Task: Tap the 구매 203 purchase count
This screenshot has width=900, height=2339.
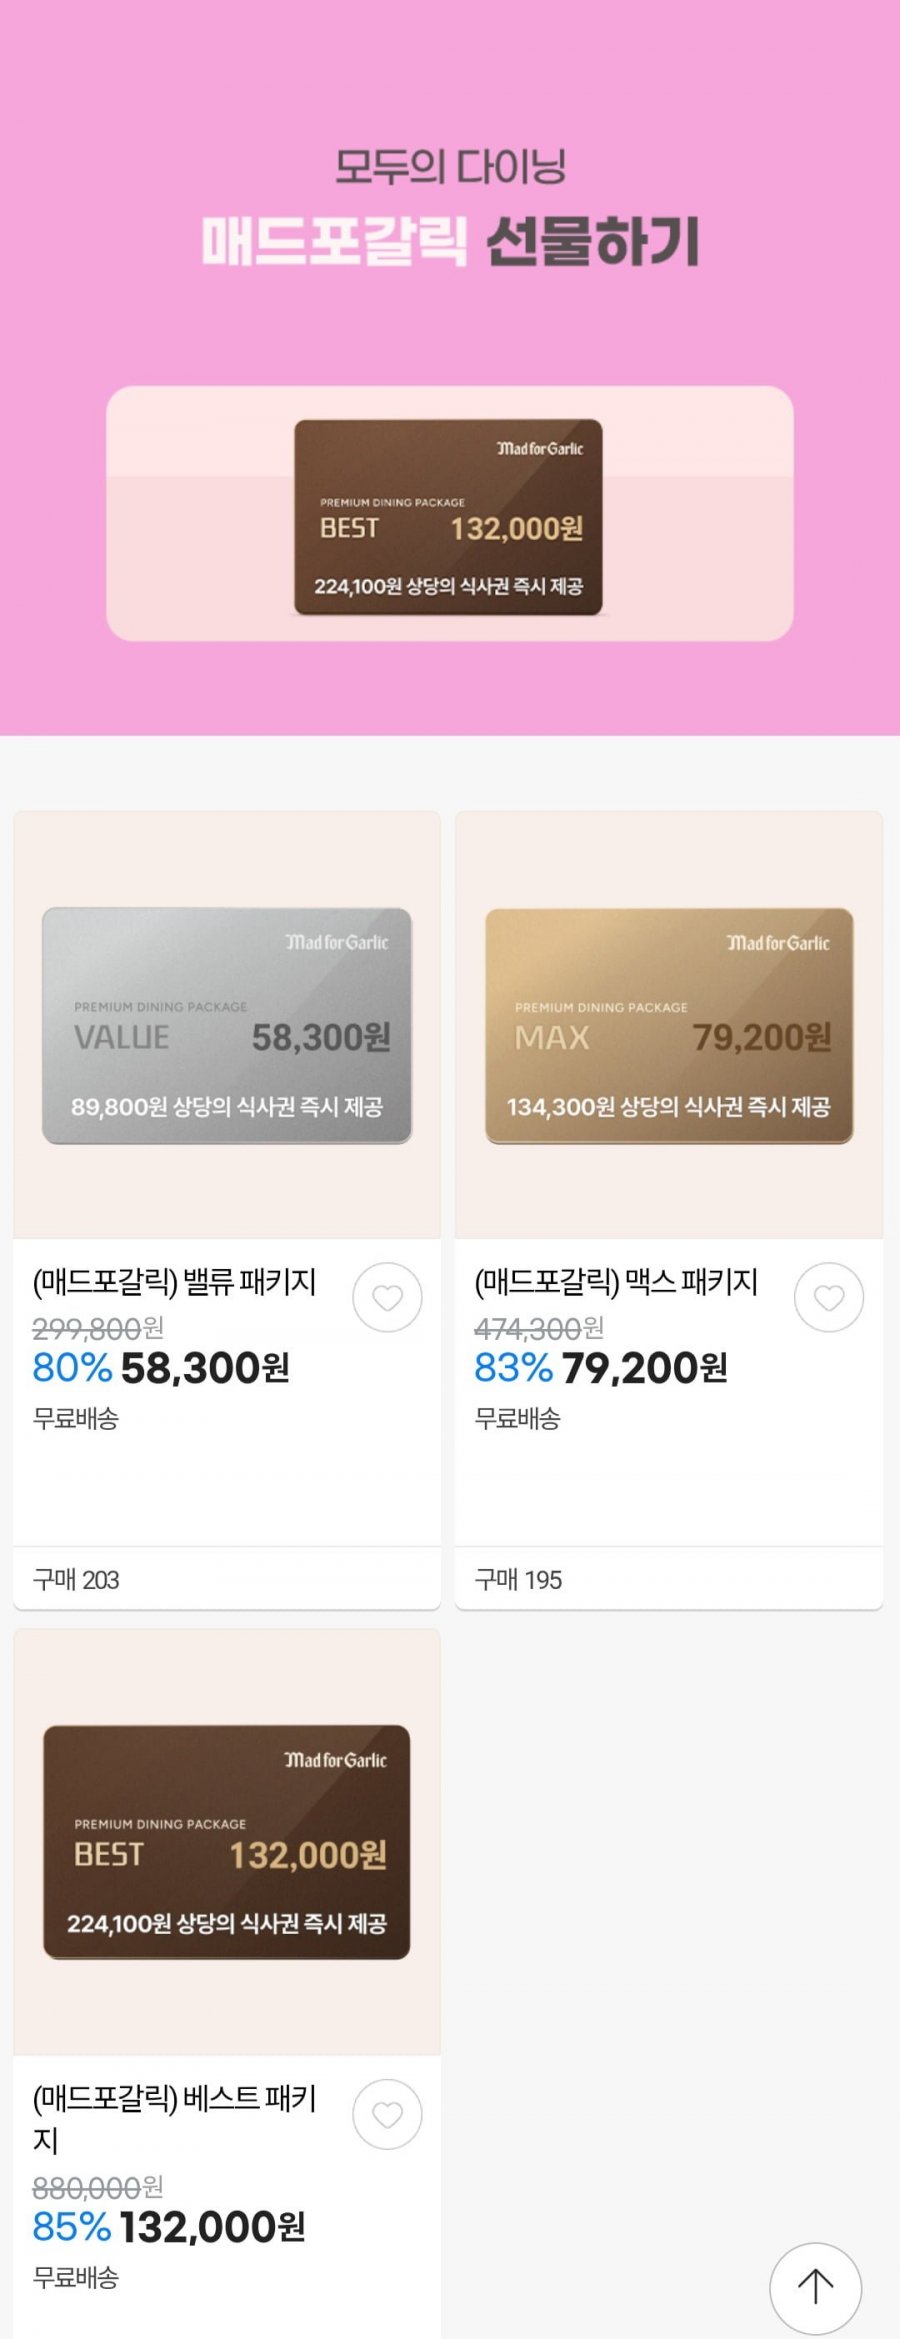Action: (76, 1580)
